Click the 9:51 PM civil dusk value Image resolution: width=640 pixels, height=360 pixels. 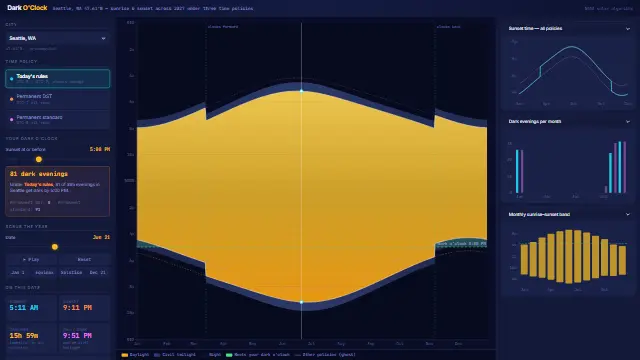tap(77, 336)
